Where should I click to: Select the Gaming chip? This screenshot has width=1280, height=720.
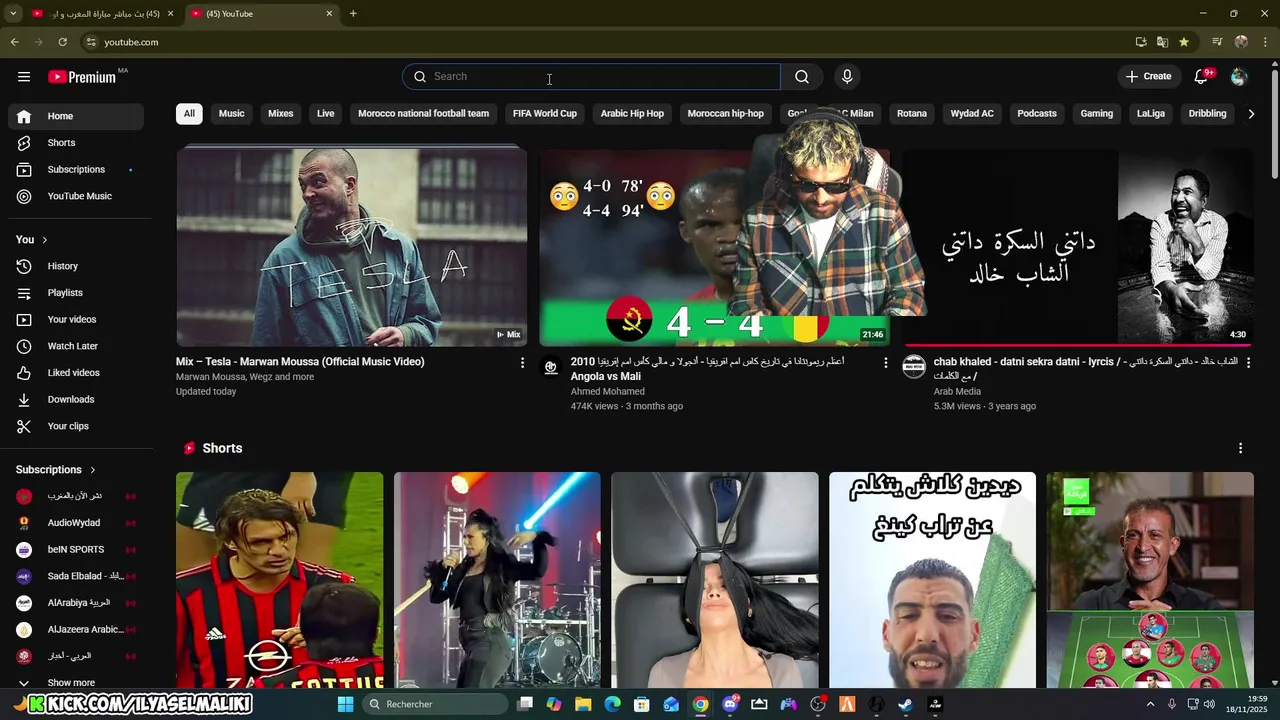(1097, 114)
